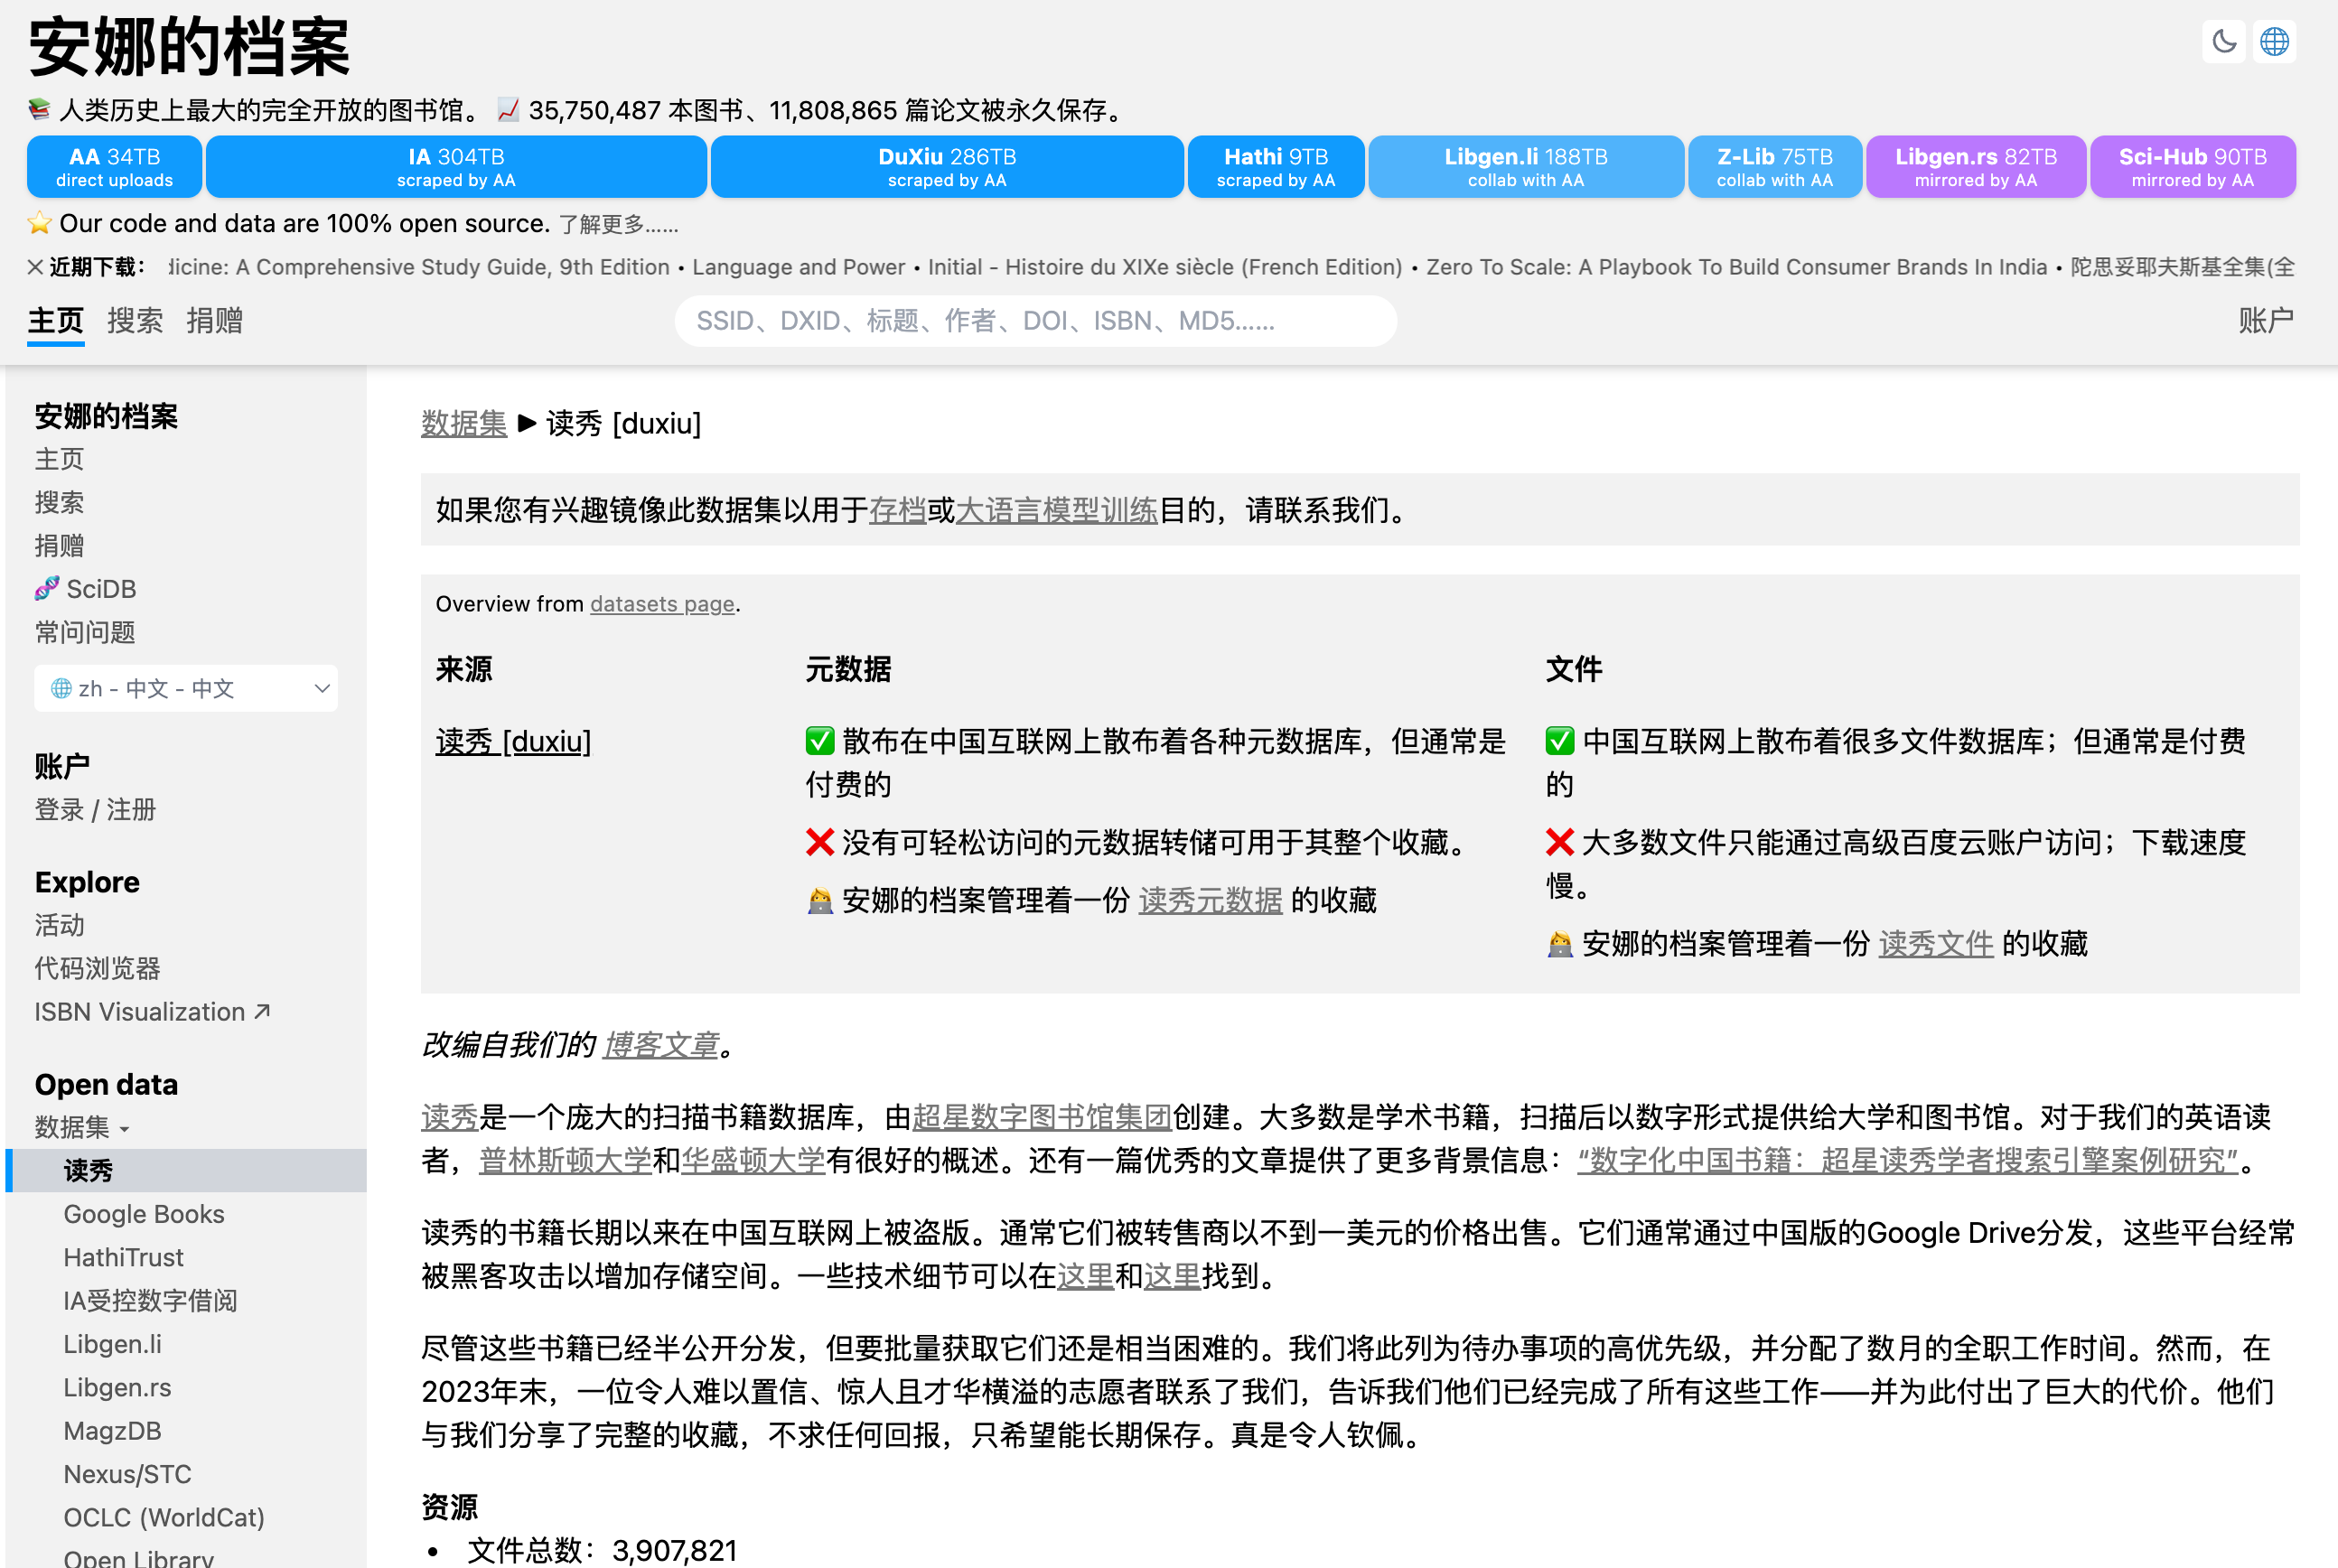
Task: Open 搜索 in the left sidebar
Action: [60, 502]
